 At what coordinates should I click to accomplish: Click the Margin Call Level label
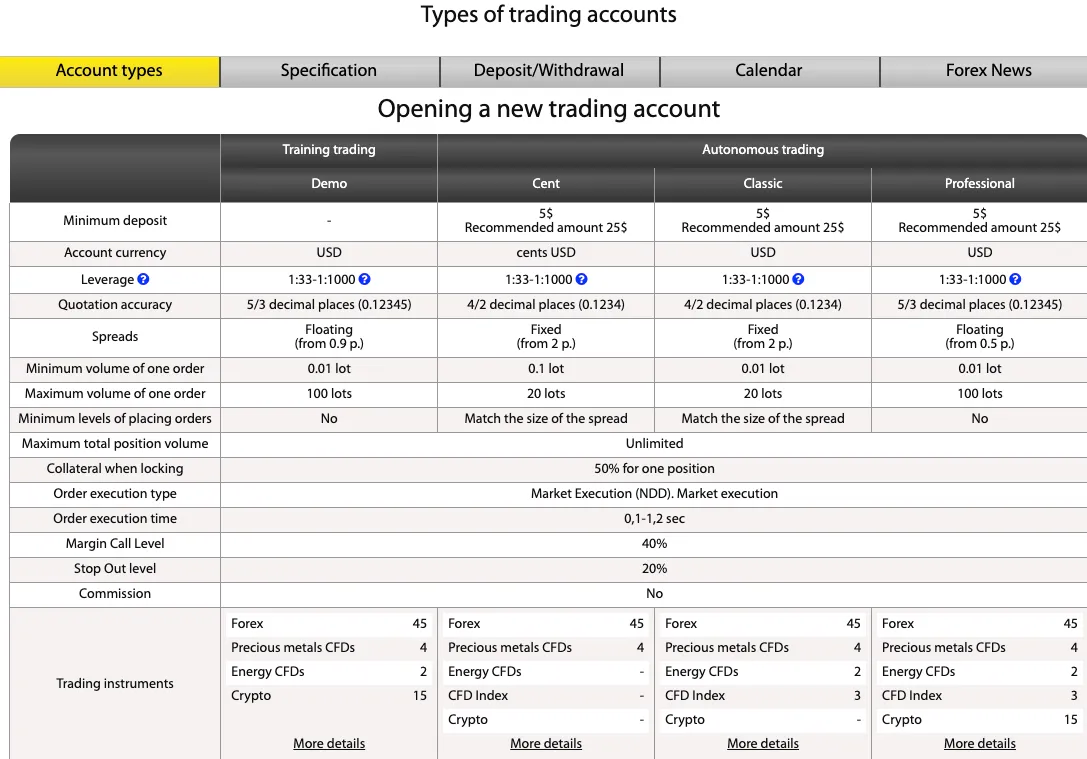pos(115,543)
